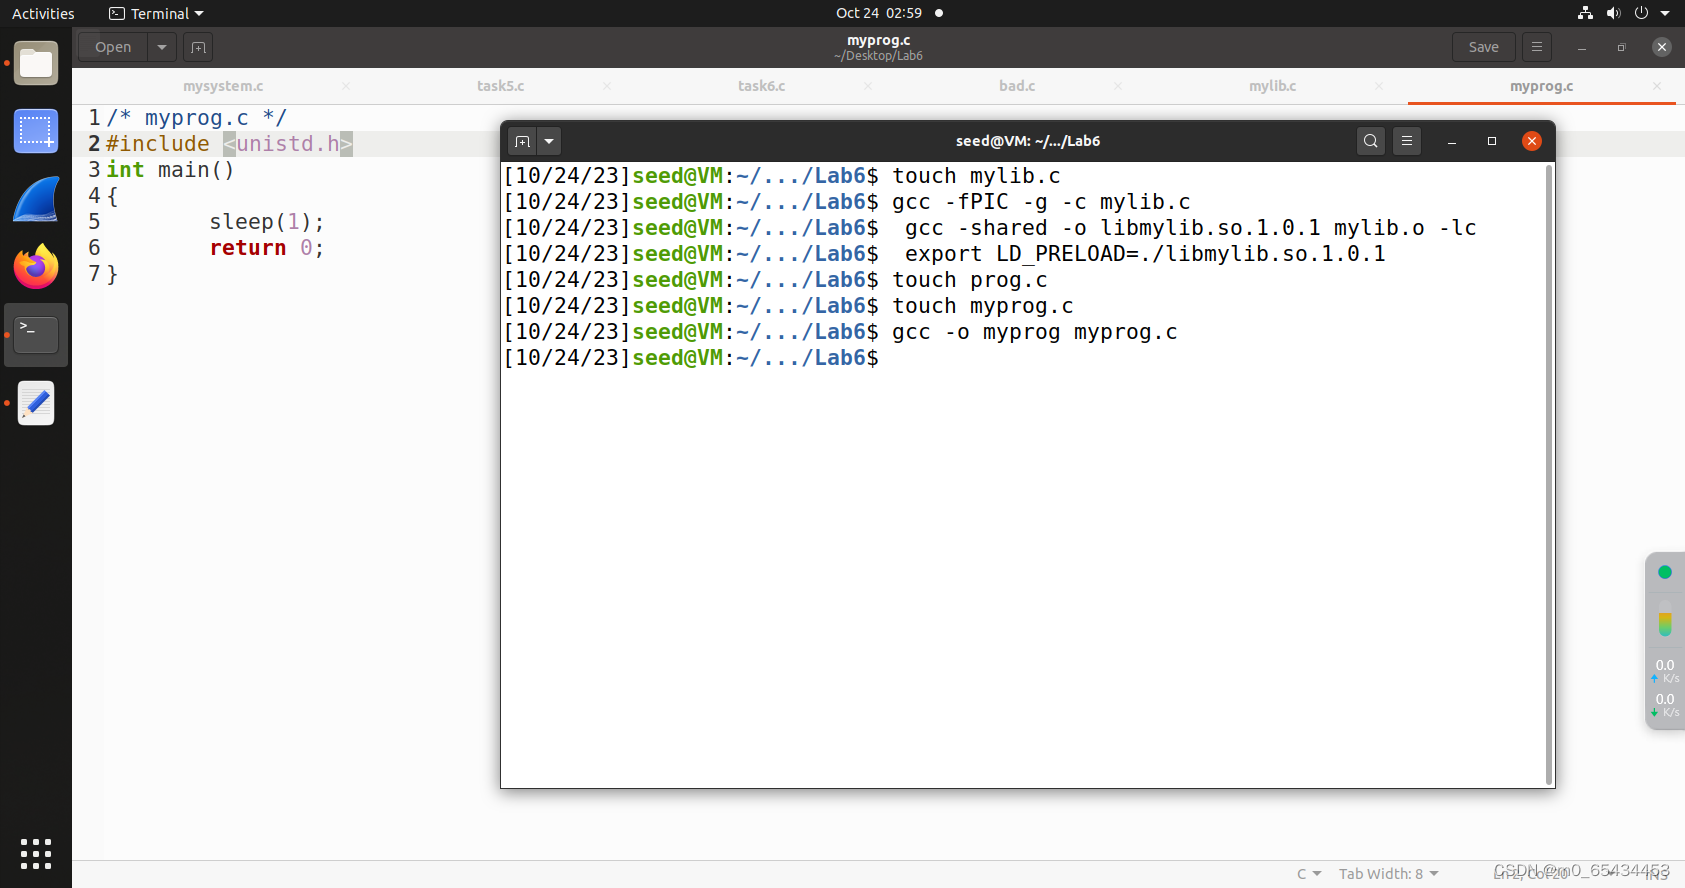This screenshot has width=1685, height=888.
Task: Close the mysystem.c tab
Action: (x=346, y=86)
